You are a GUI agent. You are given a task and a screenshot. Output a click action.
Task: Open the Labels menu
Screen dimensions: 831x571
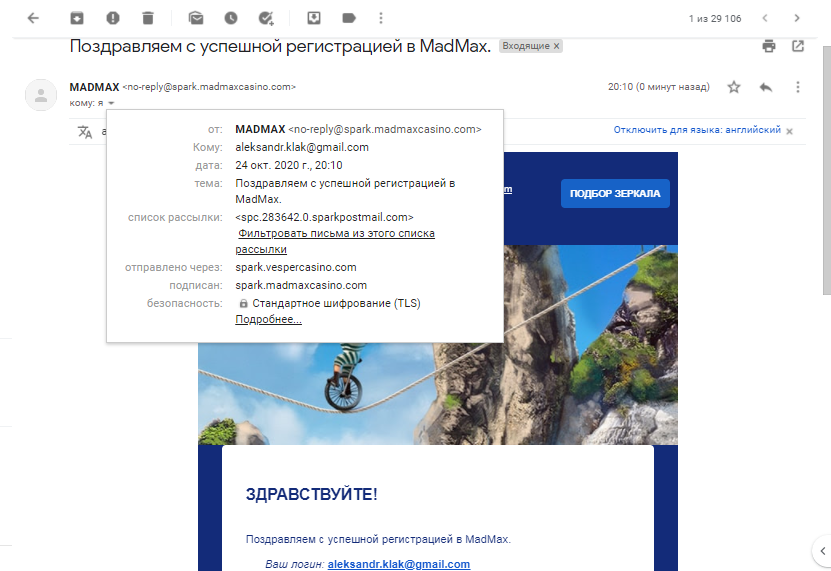coord(349,19)
